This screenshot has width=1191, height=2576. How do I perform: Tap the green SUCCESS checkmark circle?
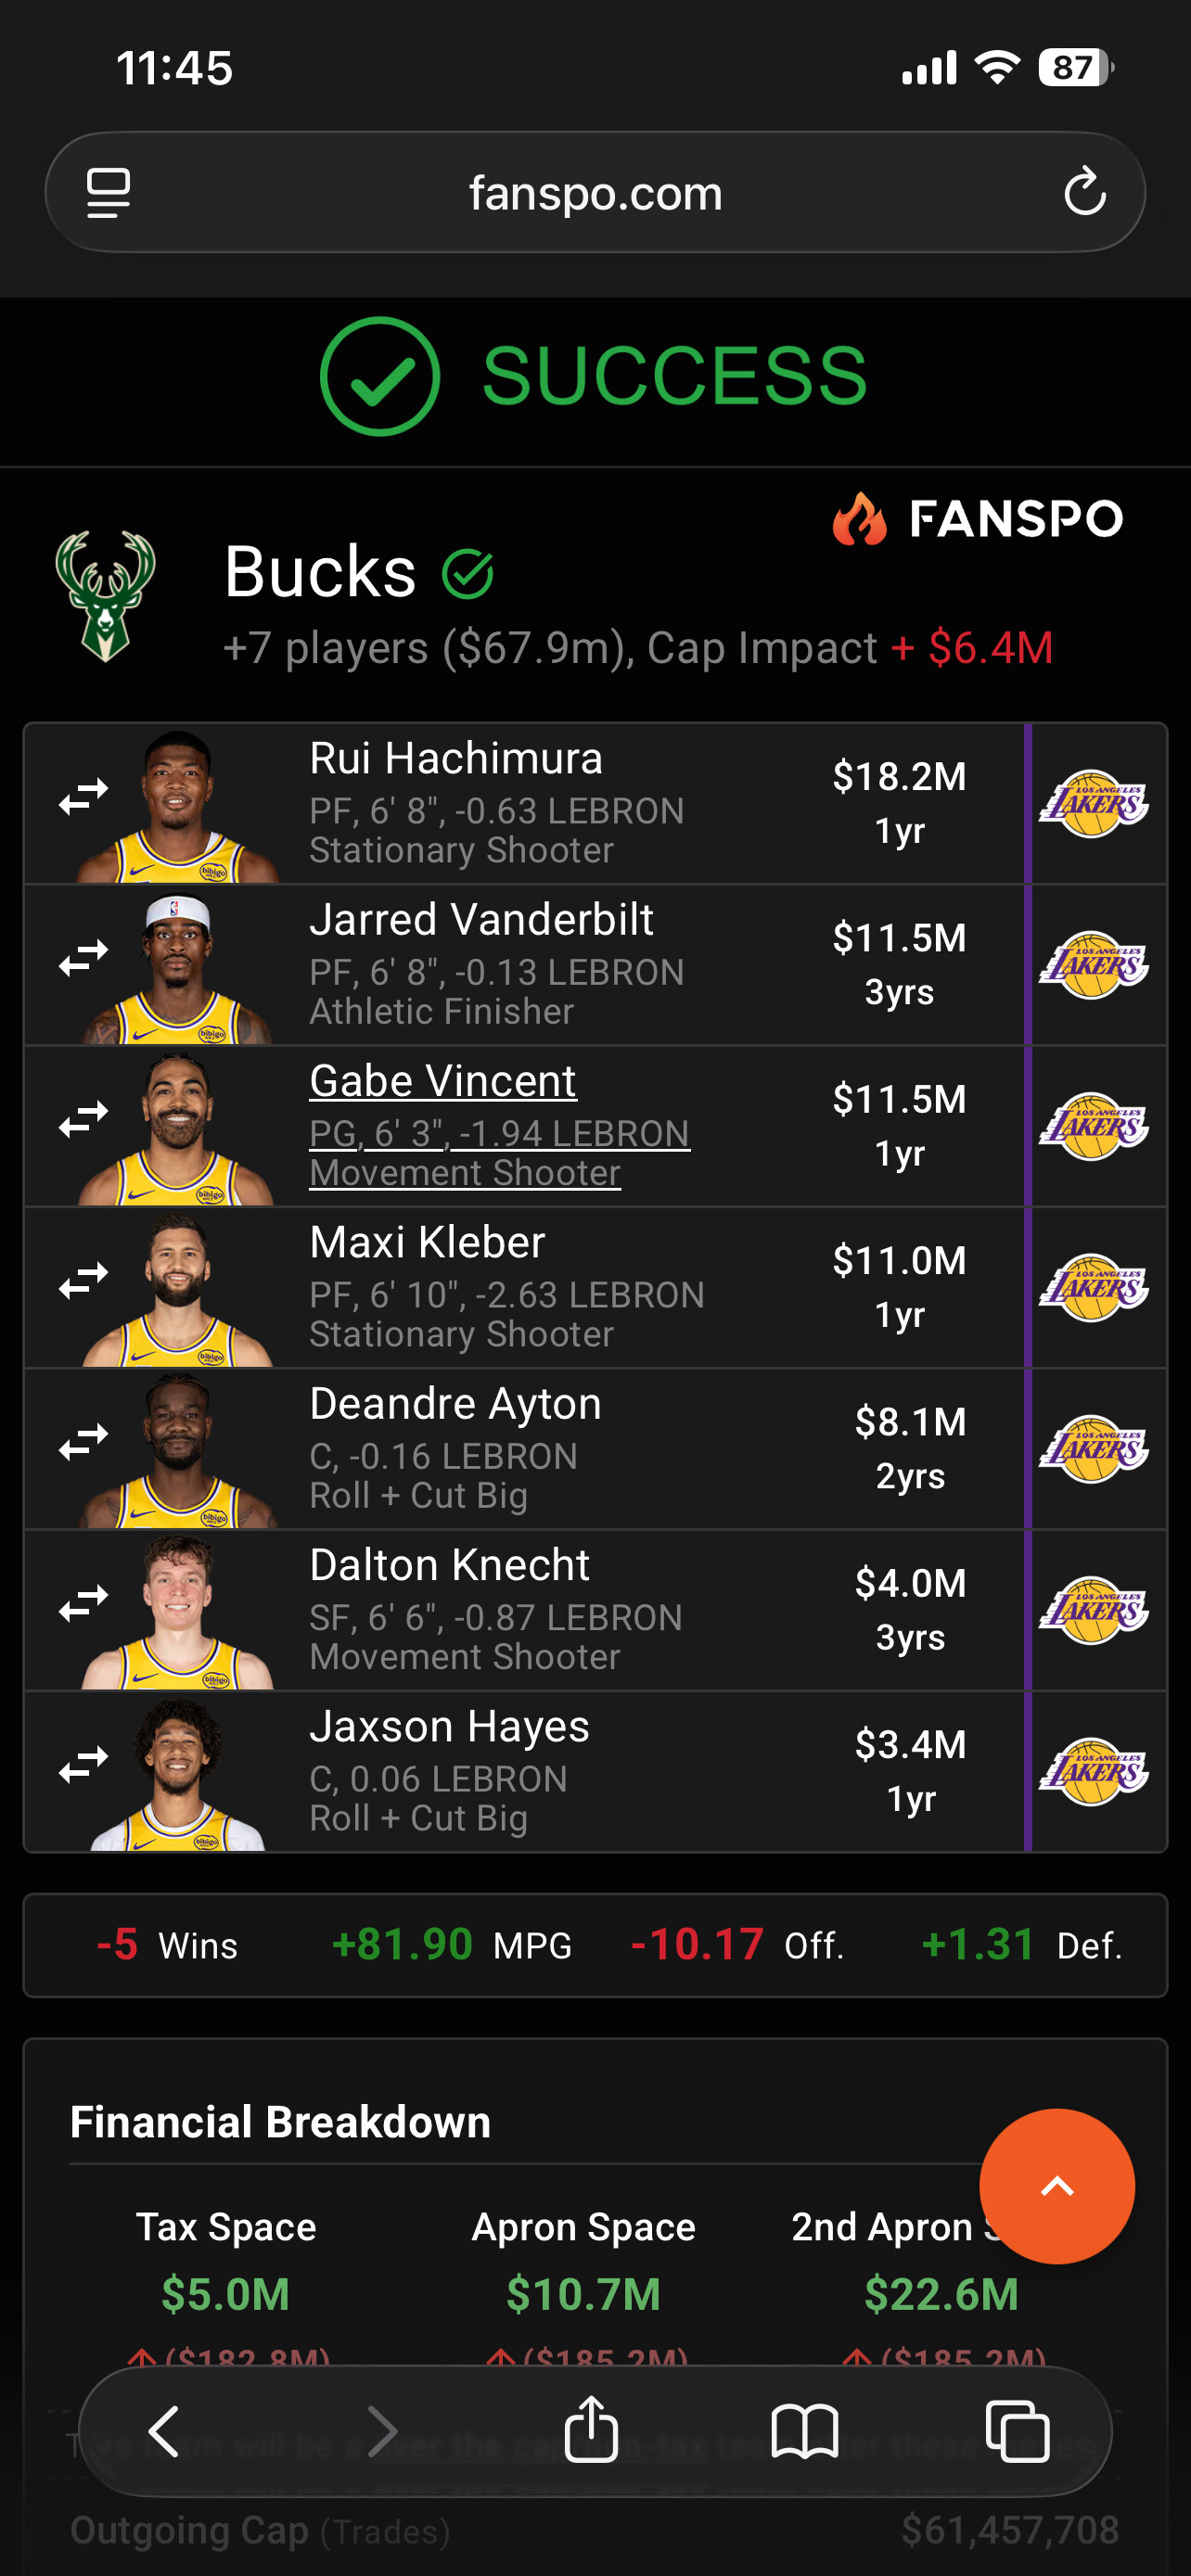coord(380,376)
